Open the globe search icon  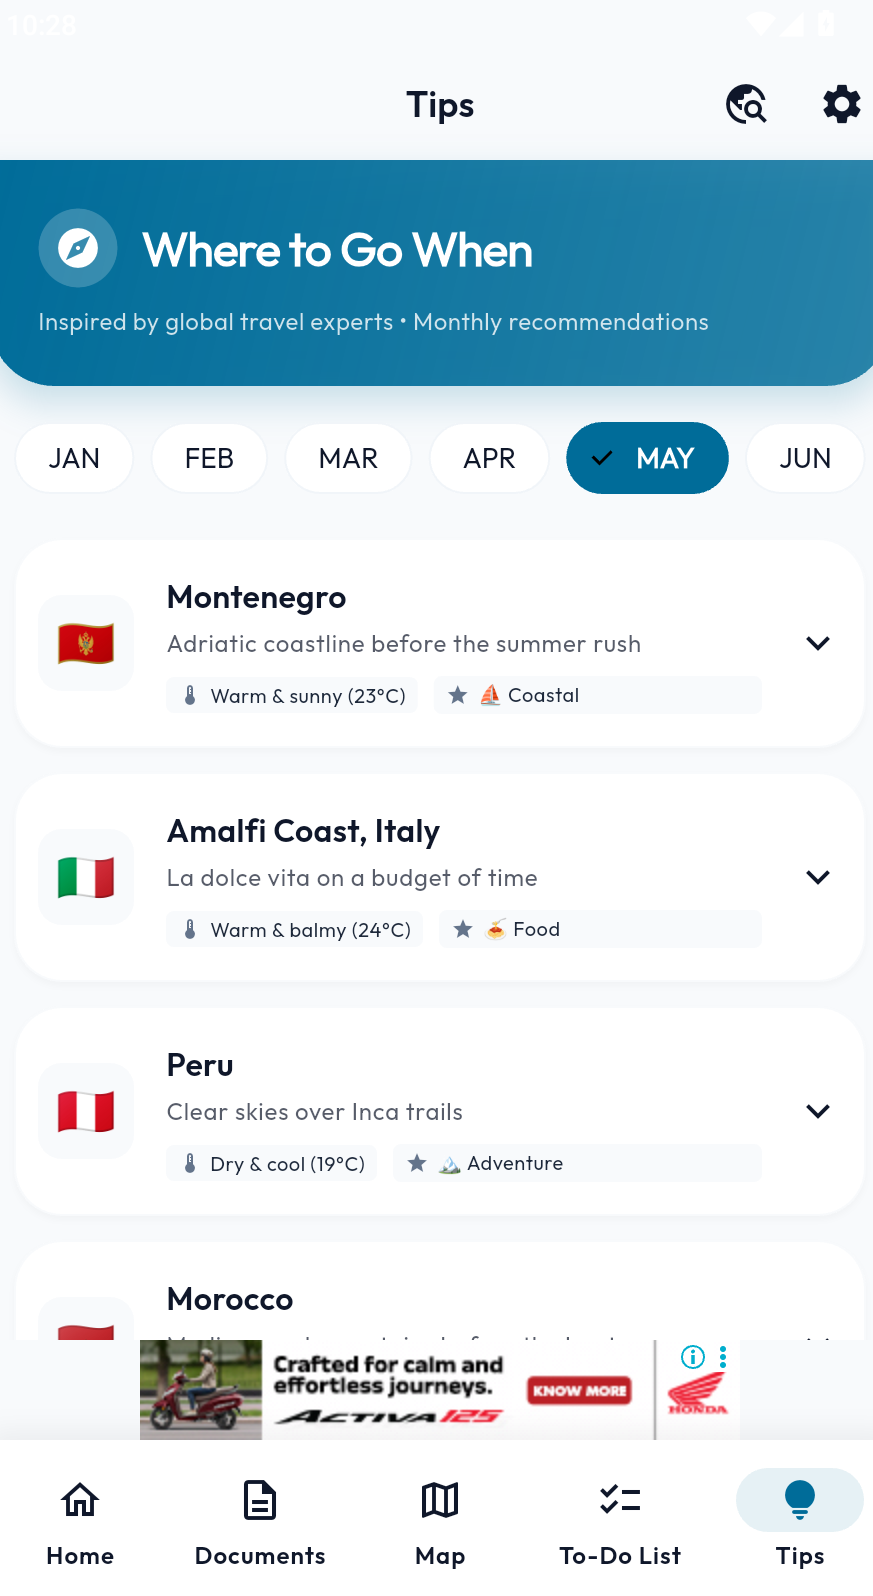746,104
